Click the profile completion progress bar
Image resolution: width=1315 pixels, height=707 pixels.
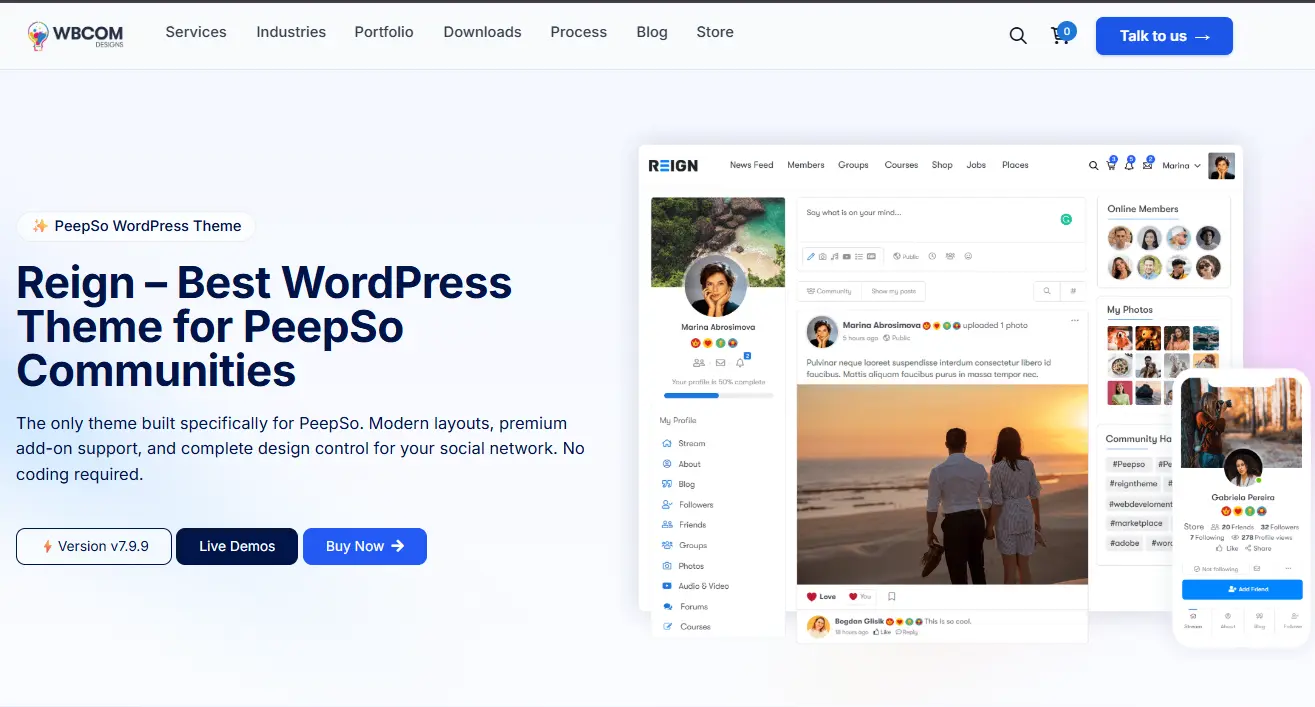click(x=718, y=396)
